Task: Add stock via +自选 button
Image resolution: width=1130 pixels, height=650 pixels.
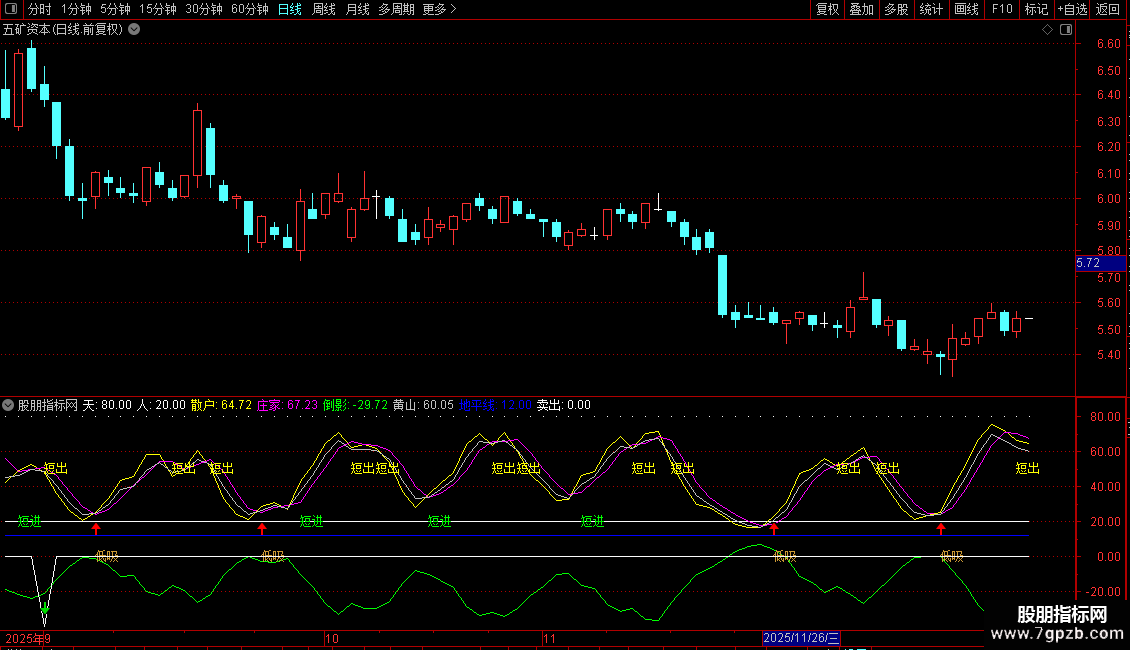Action: coord(1071,9)
